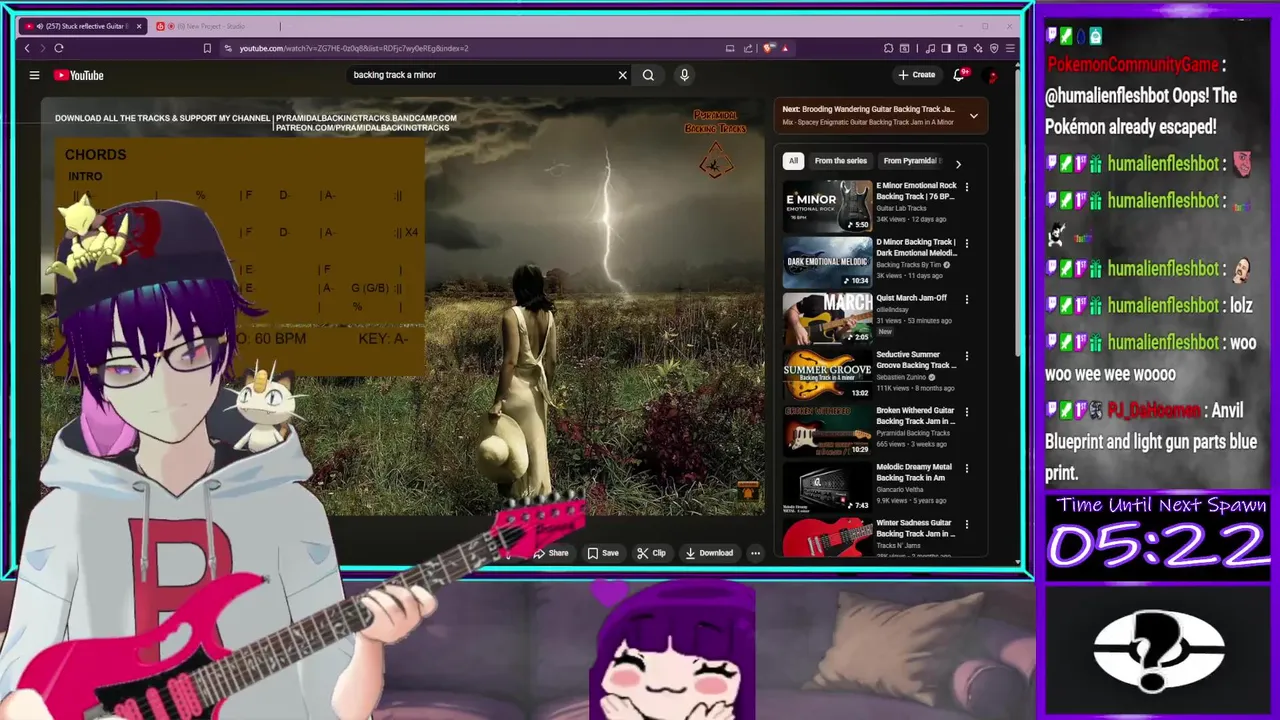
Task: Open the YouTube hamburger guide menu
Action: 34,75
